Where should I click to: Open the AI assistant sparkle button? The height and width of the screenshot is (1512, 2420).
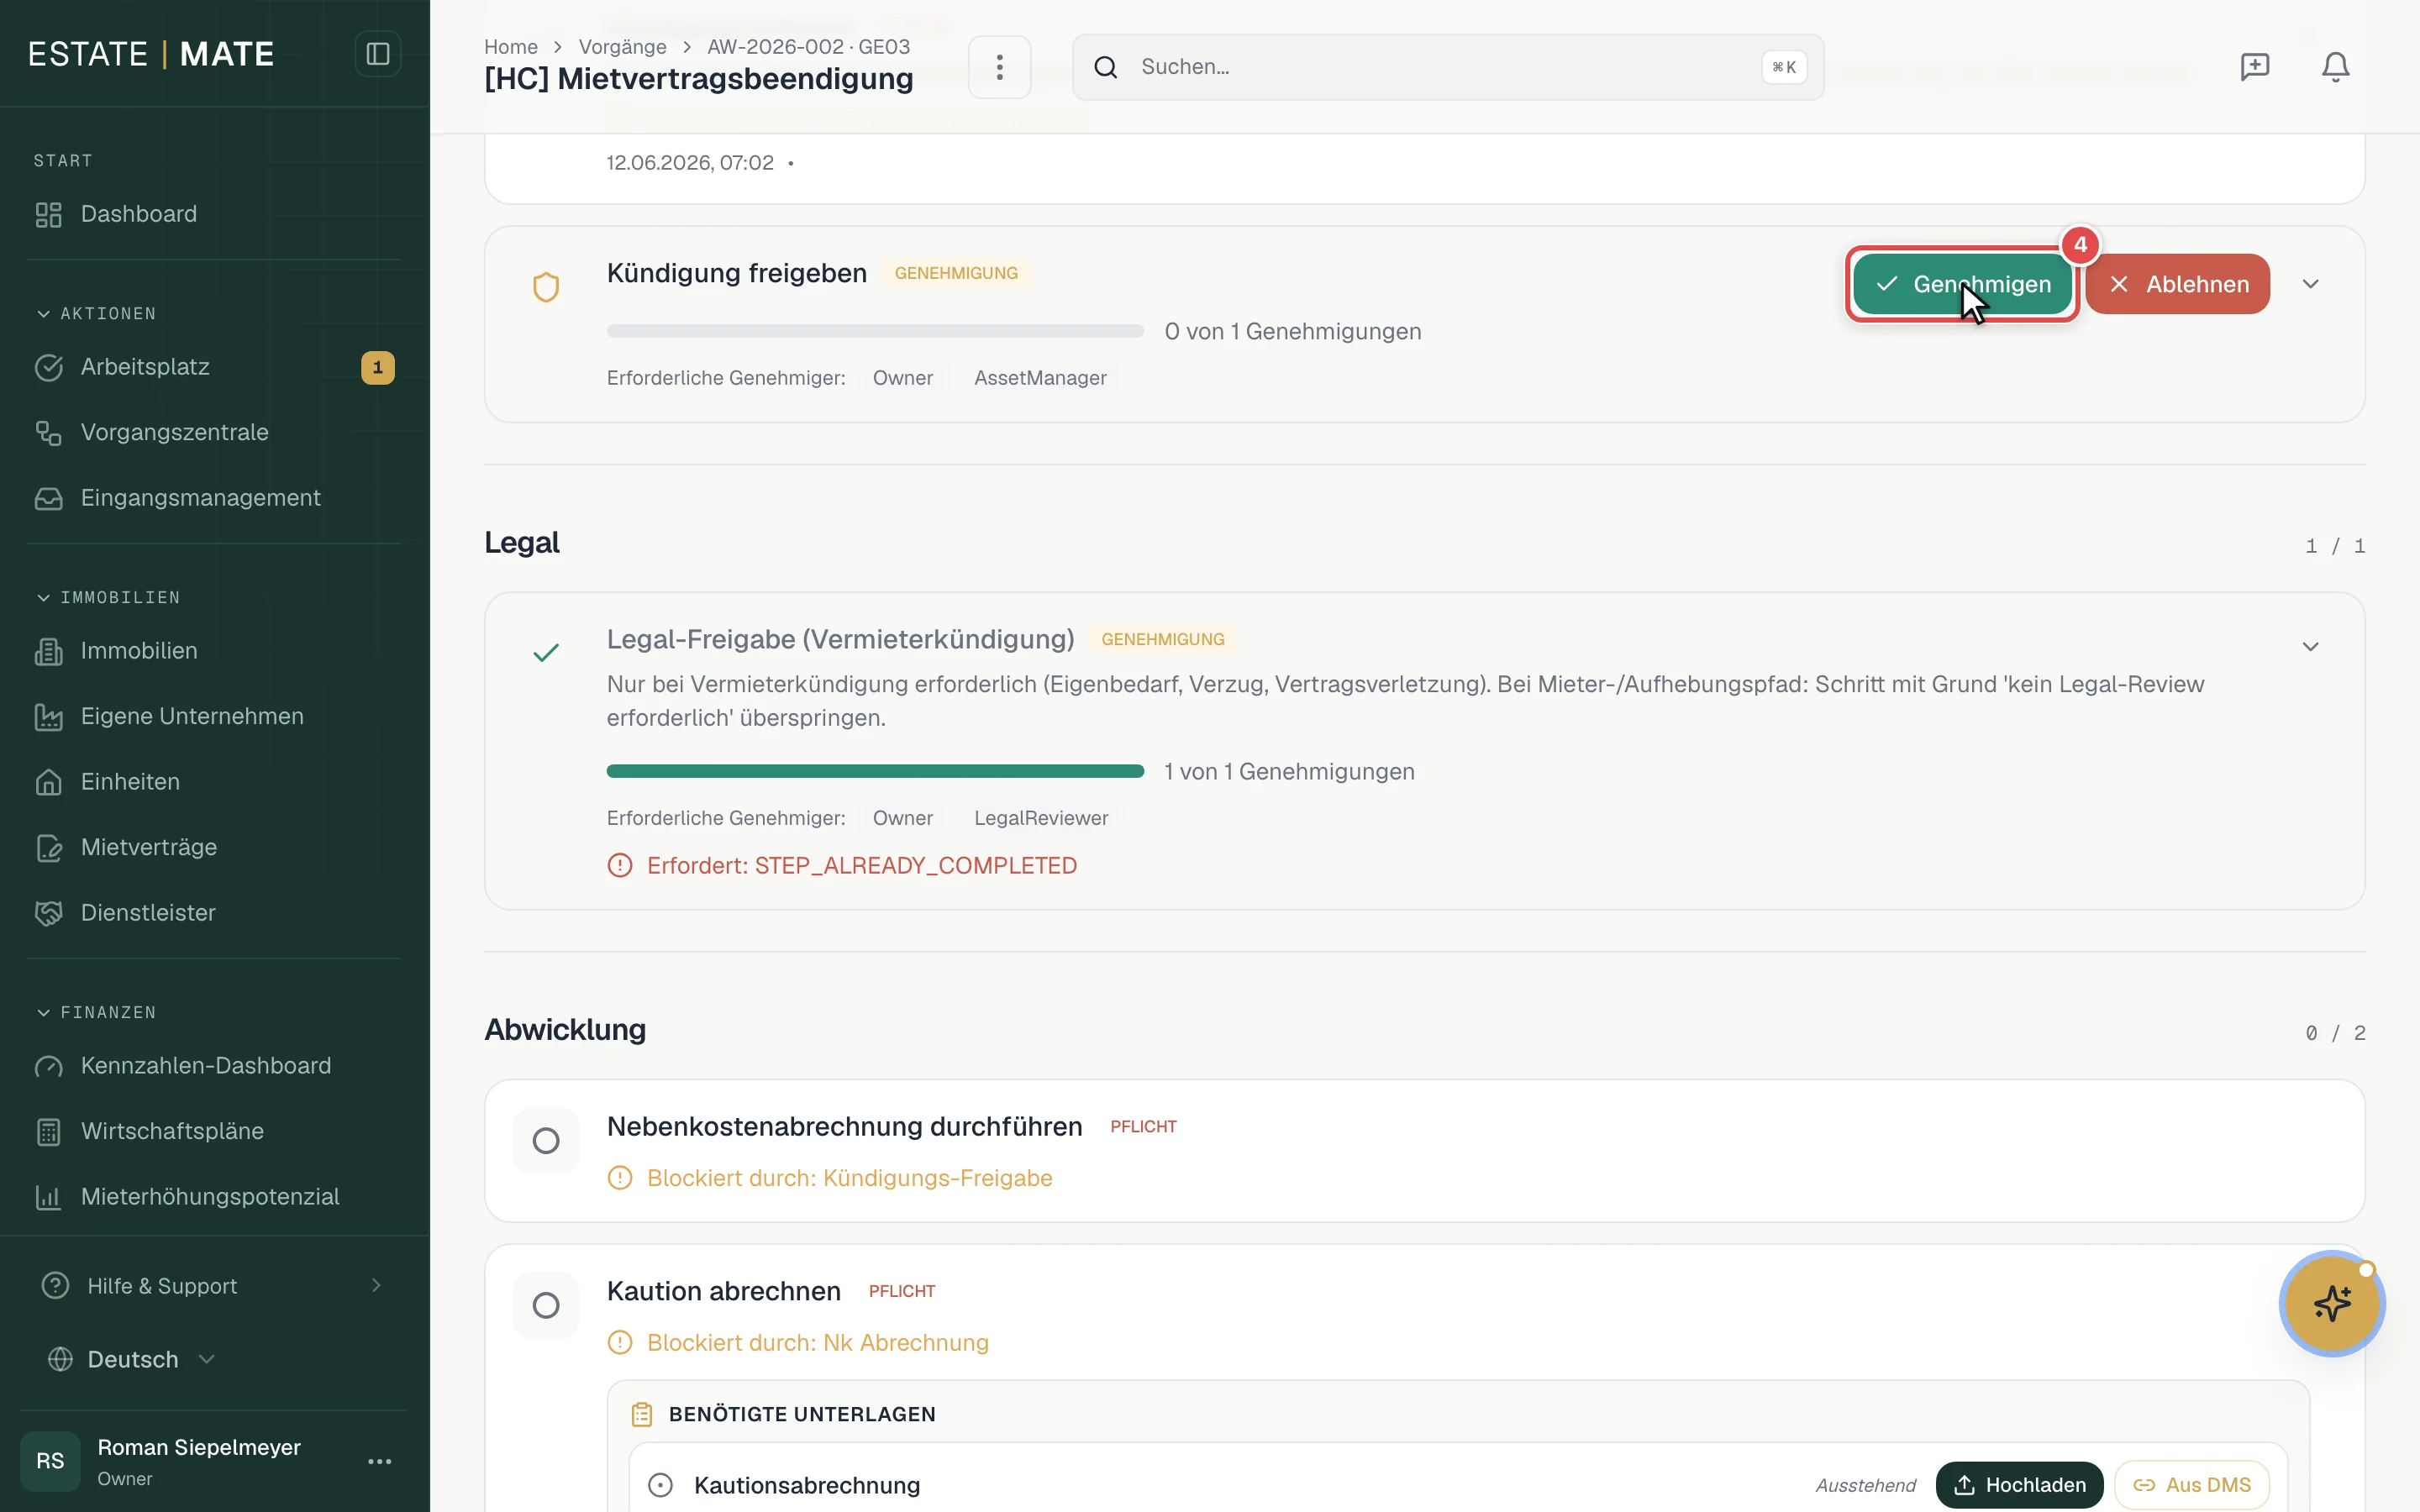point(2332,1303)
